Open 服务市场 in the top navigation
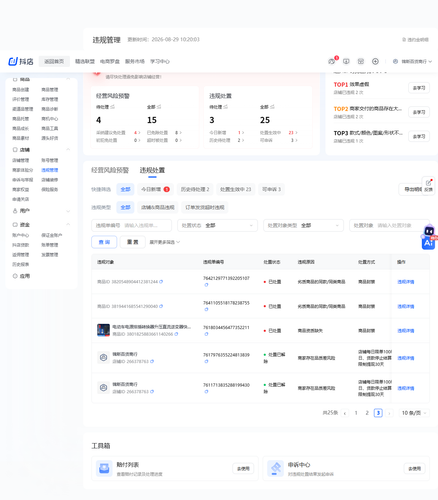Viewport: 438px width, 500px height. 135,61
